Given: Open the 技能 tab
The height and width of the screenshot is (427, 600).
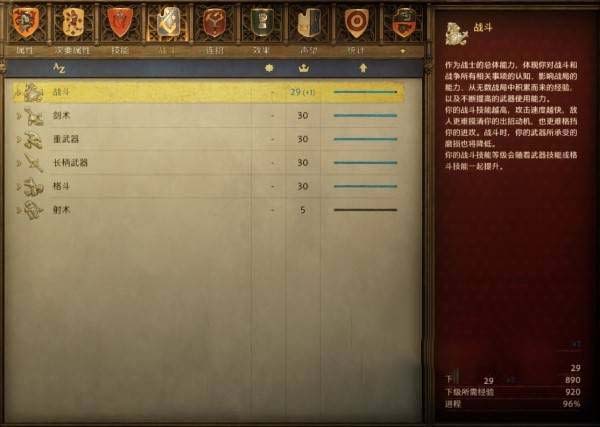Looking at the screenshot, I should coord(119,51).
